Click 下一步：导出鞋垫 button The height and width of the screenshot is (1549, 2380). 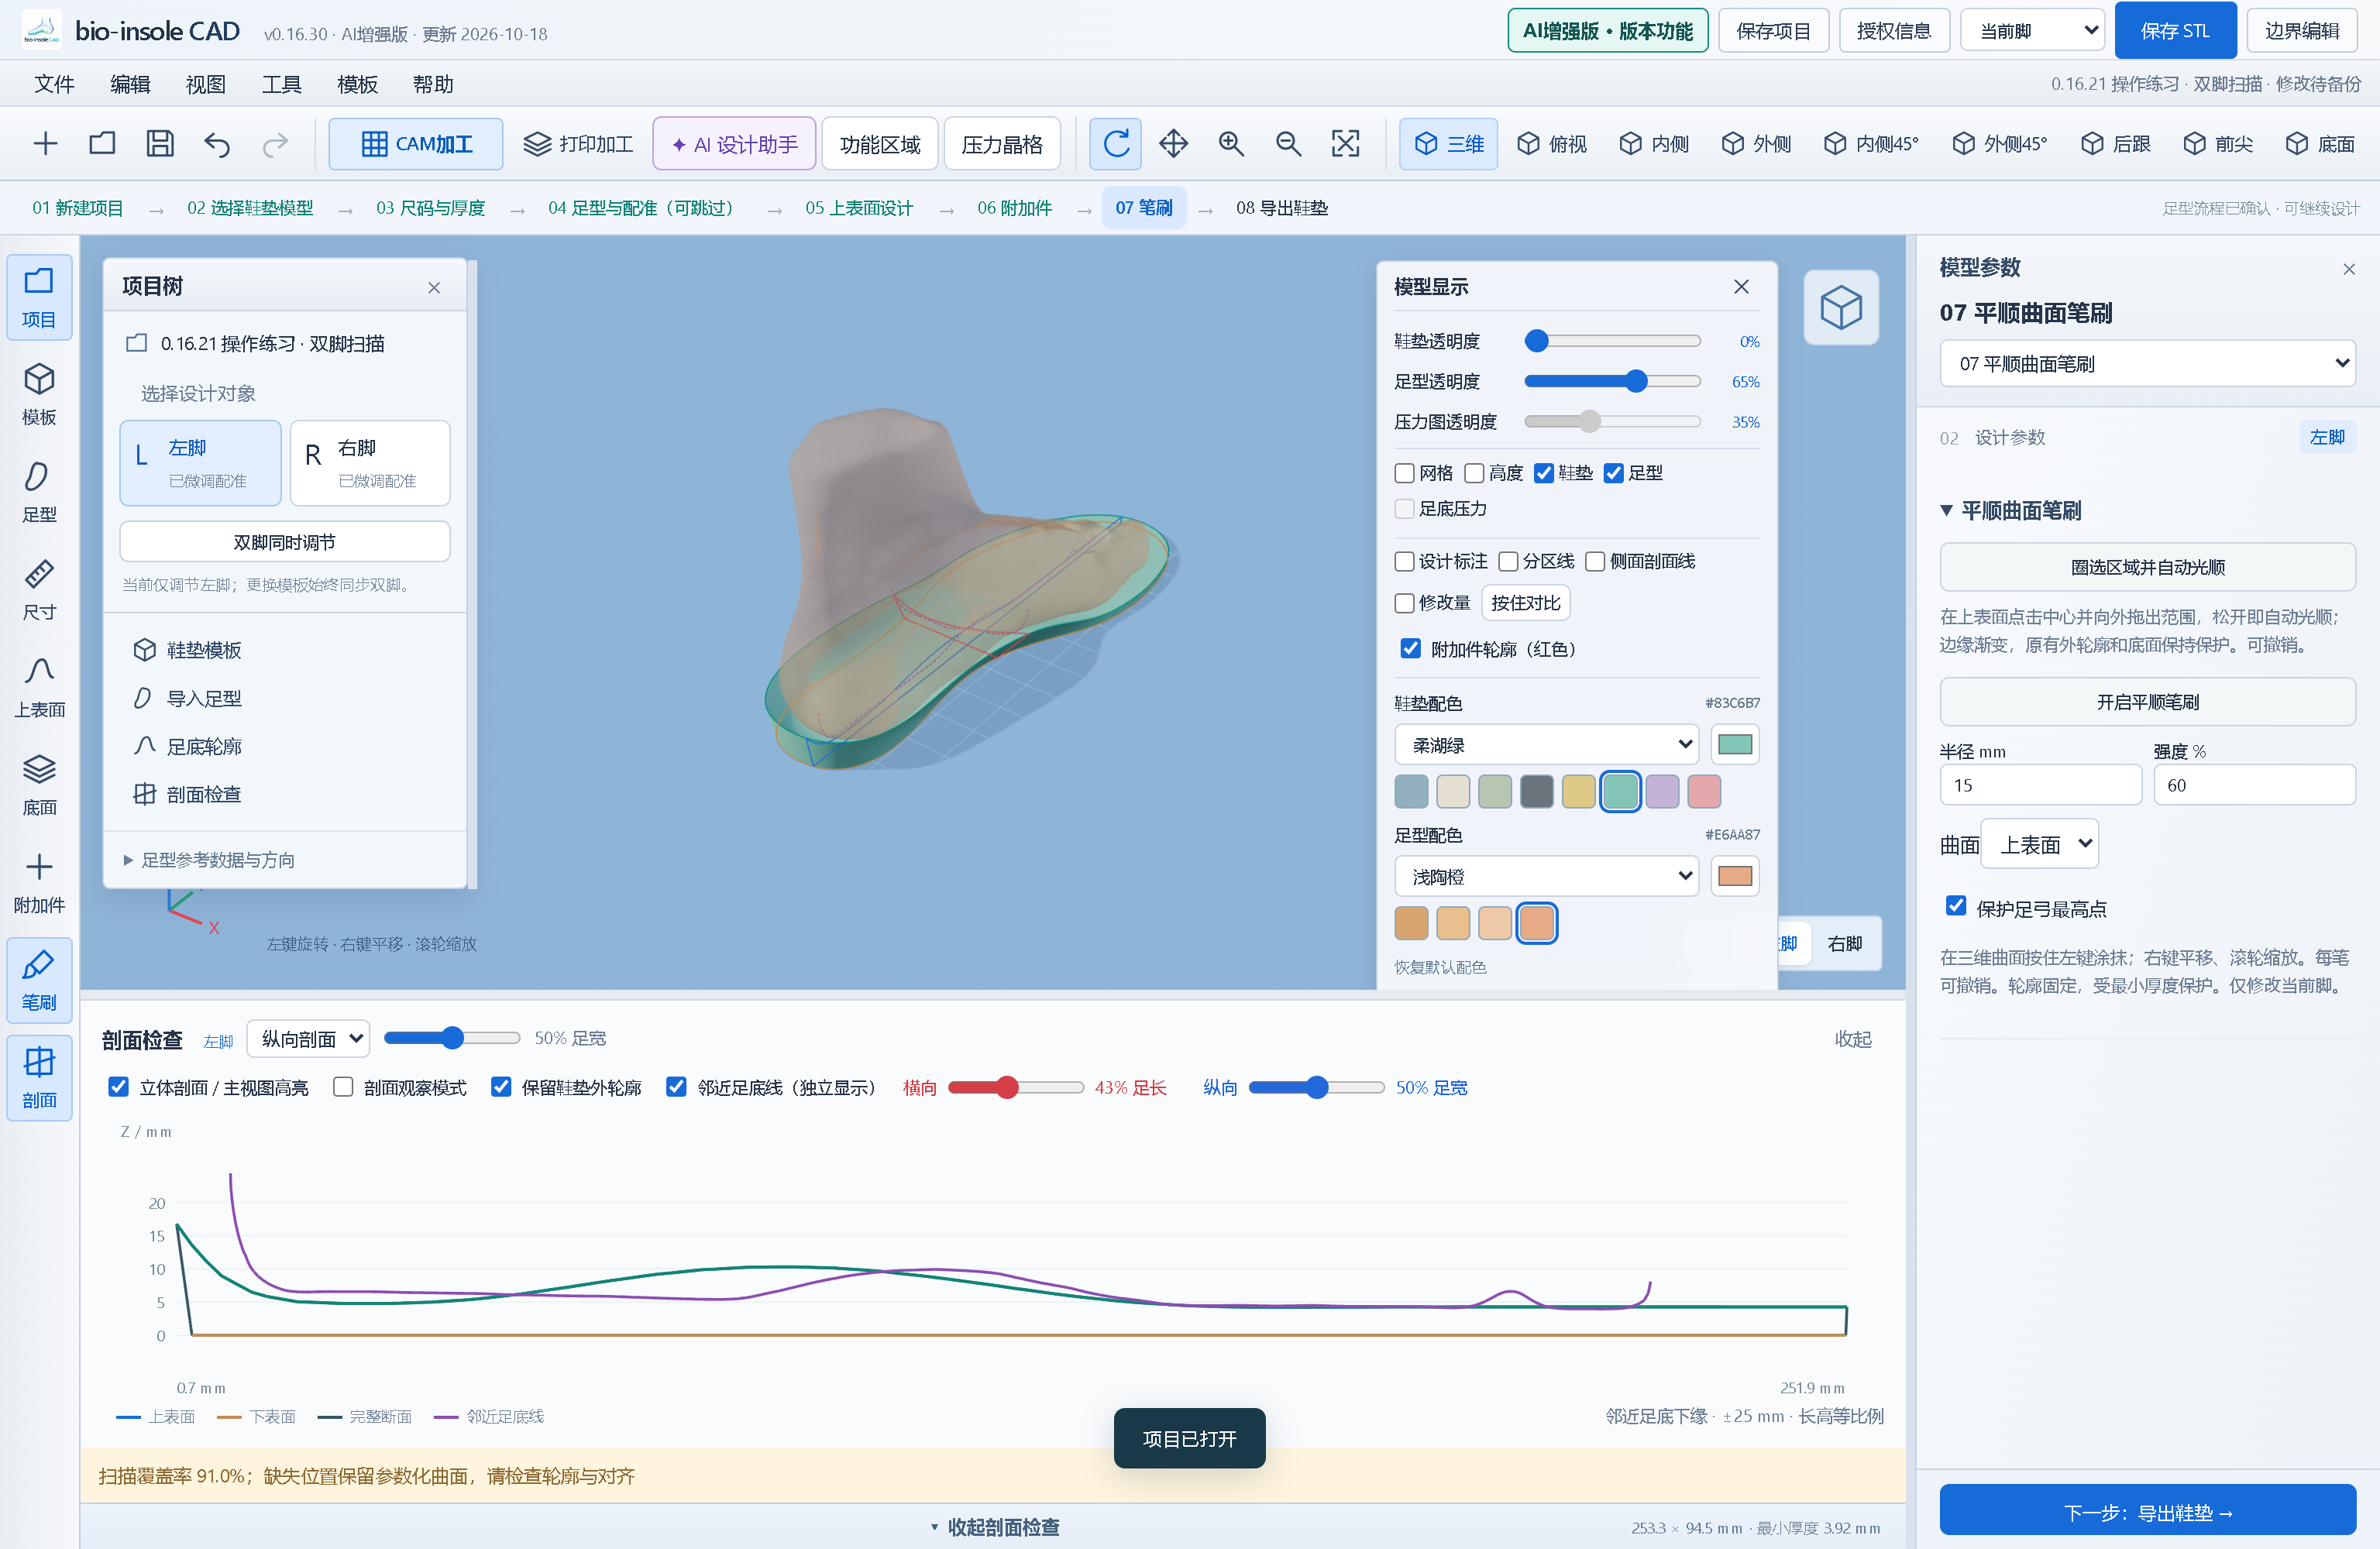2147,1510
